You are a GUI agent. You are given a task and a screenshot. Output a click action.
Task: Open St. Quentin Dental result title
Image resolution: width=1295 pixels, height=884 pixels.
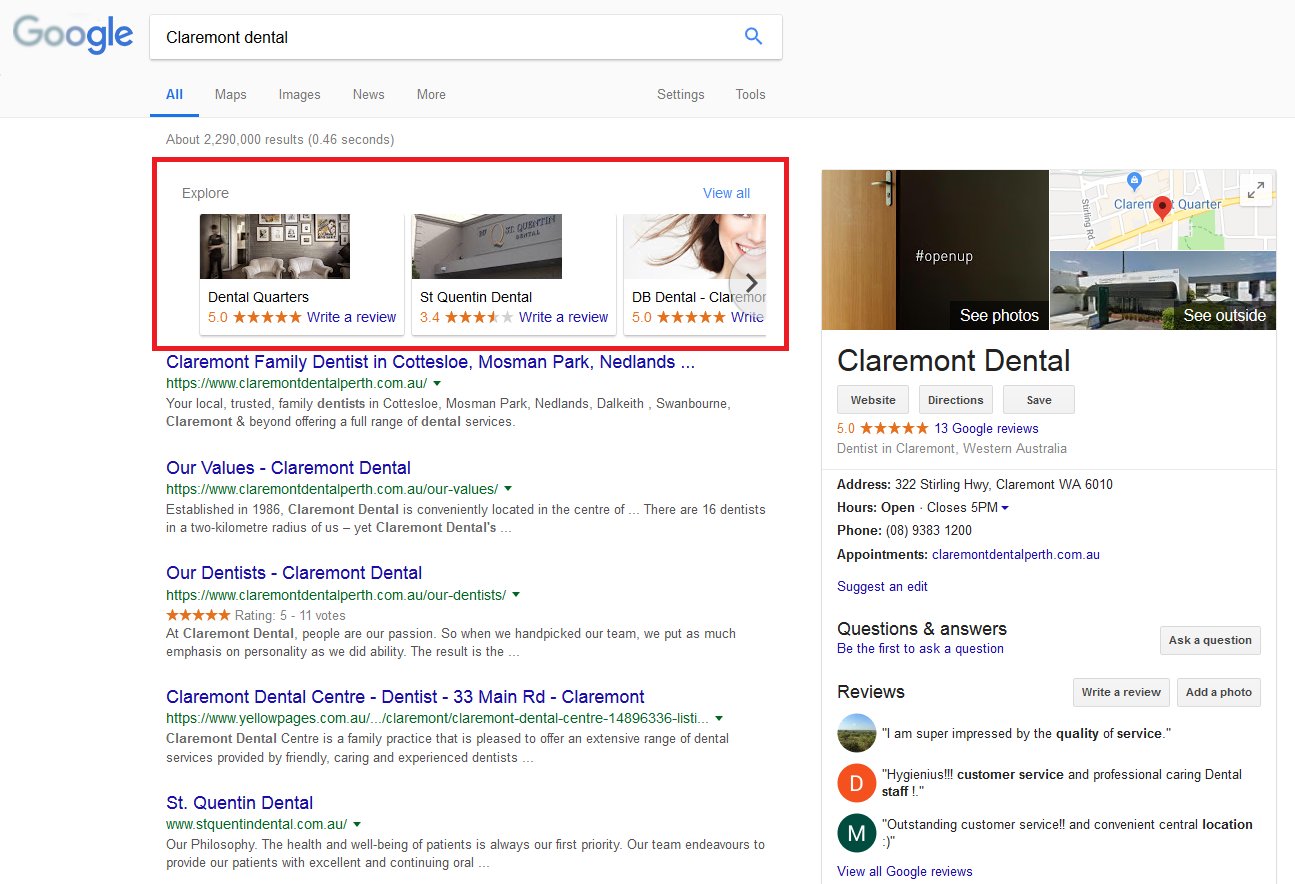coord(239,803)
